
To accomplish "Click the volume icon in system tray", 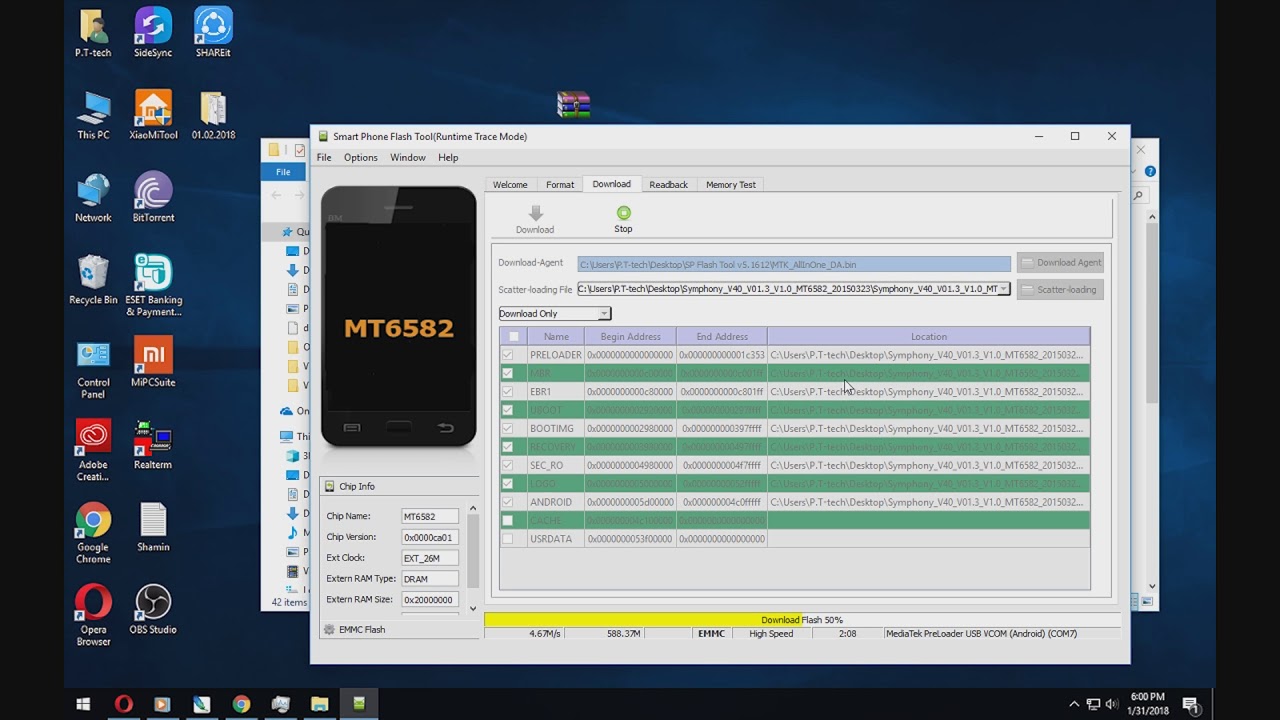I will tap(1112, 704).
